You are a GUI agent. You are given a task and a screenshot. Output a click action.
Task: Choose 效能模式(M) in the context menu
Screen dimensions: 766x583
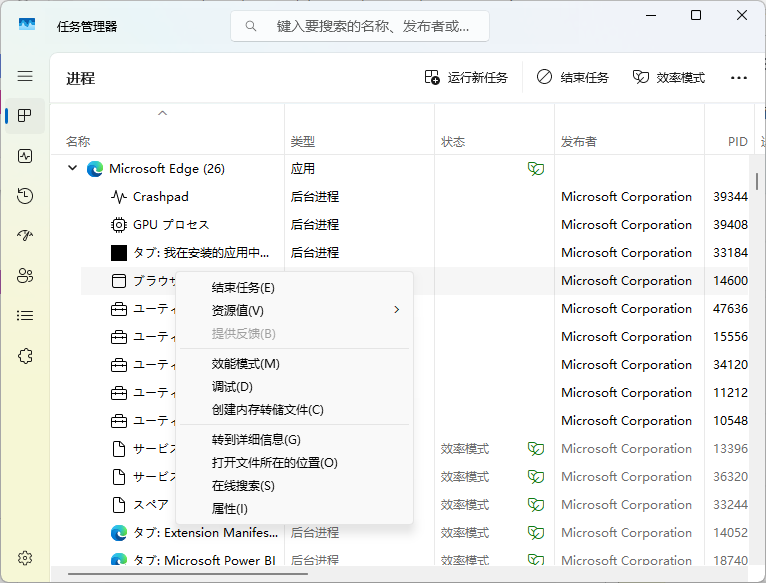pyautogui.click(x=295, y=364)
